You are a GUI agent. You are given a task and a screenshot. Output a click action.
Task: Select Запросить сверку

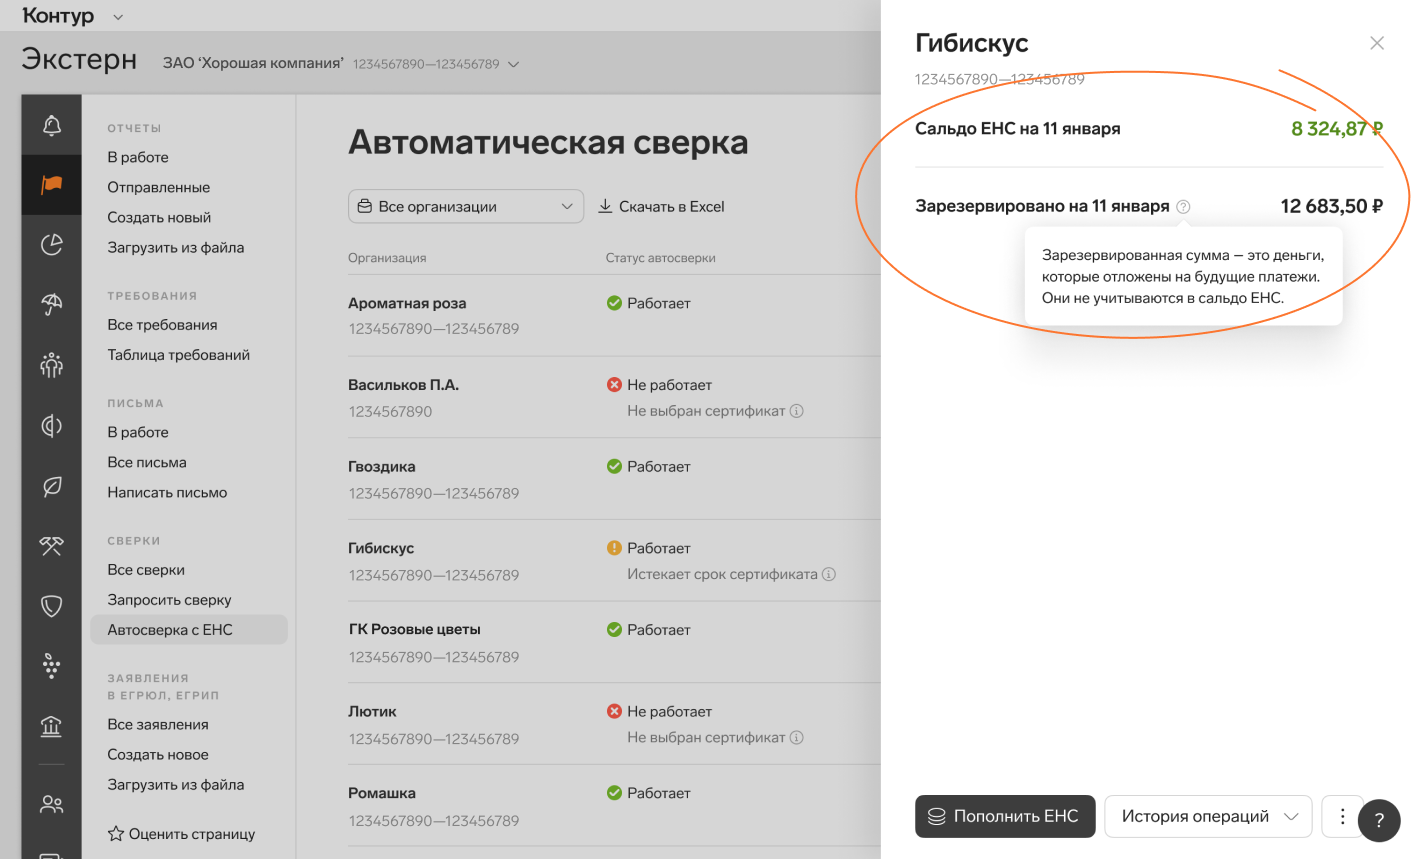coord(169,600)
